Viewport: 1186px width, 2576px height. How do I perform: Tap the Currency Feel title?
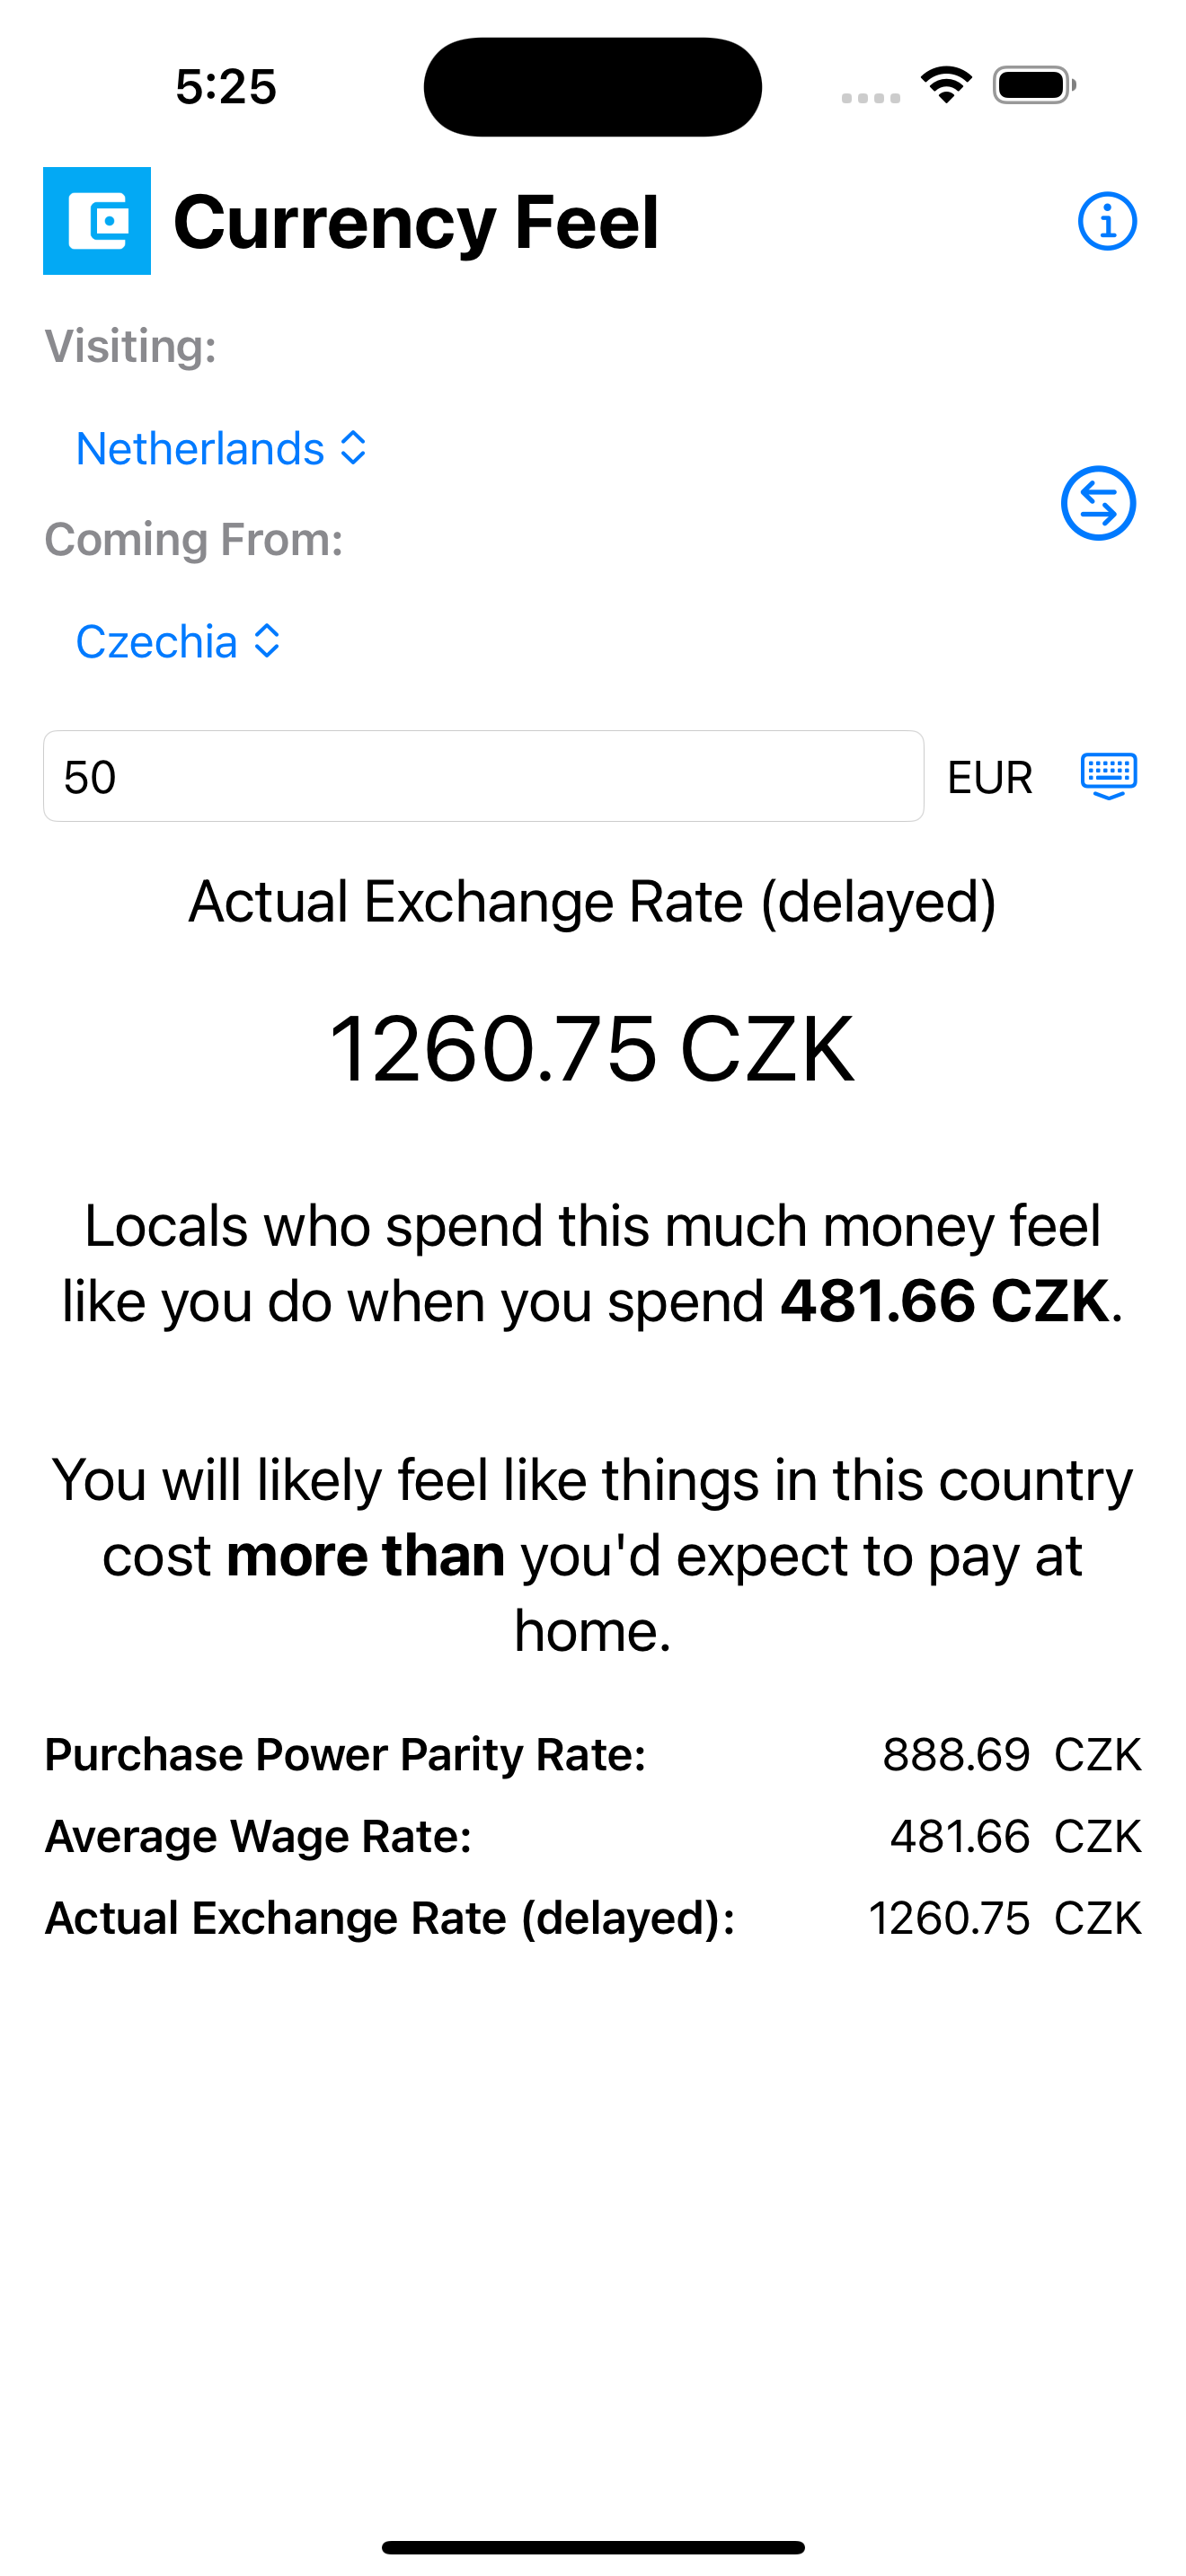[416, 222]
